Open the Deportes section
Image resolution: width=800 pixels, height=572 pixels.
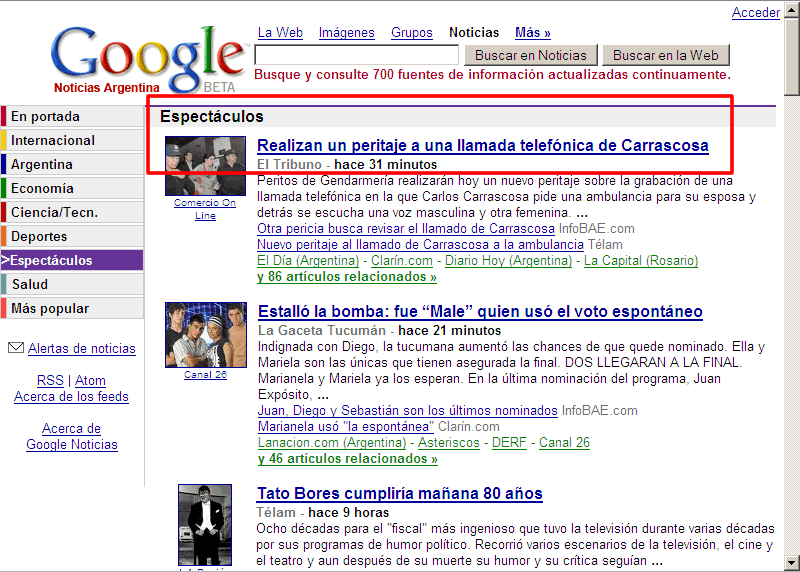[72, 236]
